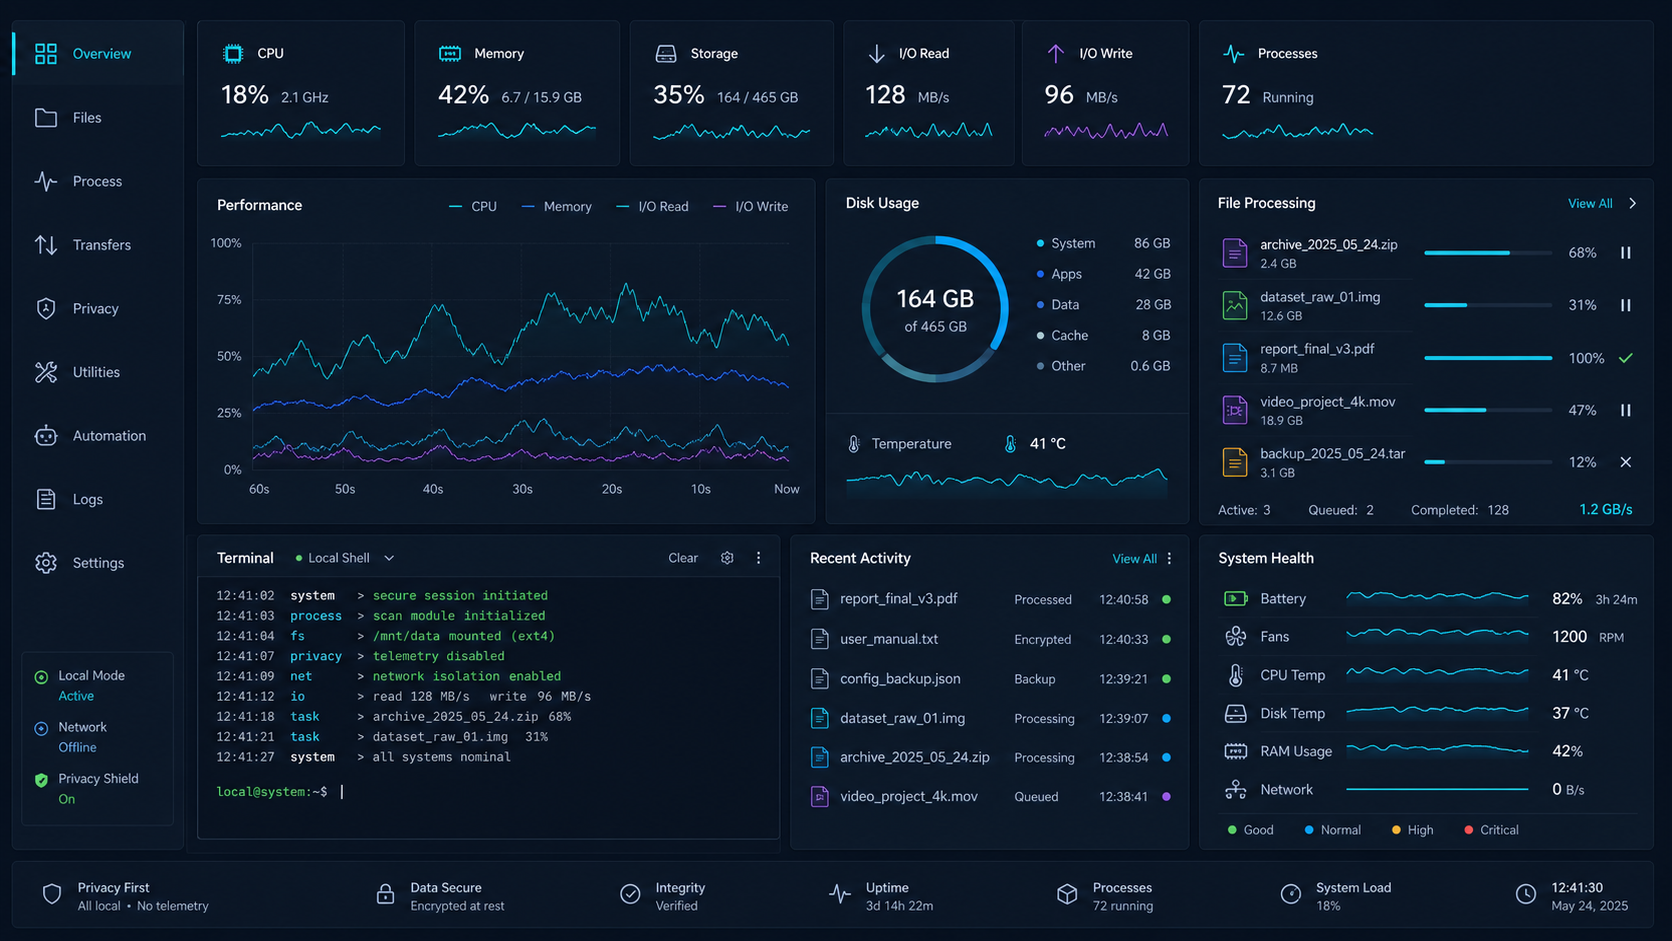Open Utilities in the sidebar
Viewport: 1672px width, 941px height.
(x=97, y=372)
